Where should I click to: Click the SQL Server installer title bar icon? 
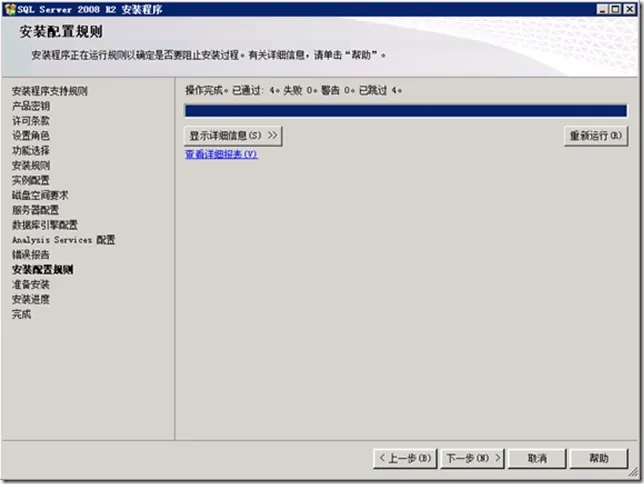click(x=10, y=9)
